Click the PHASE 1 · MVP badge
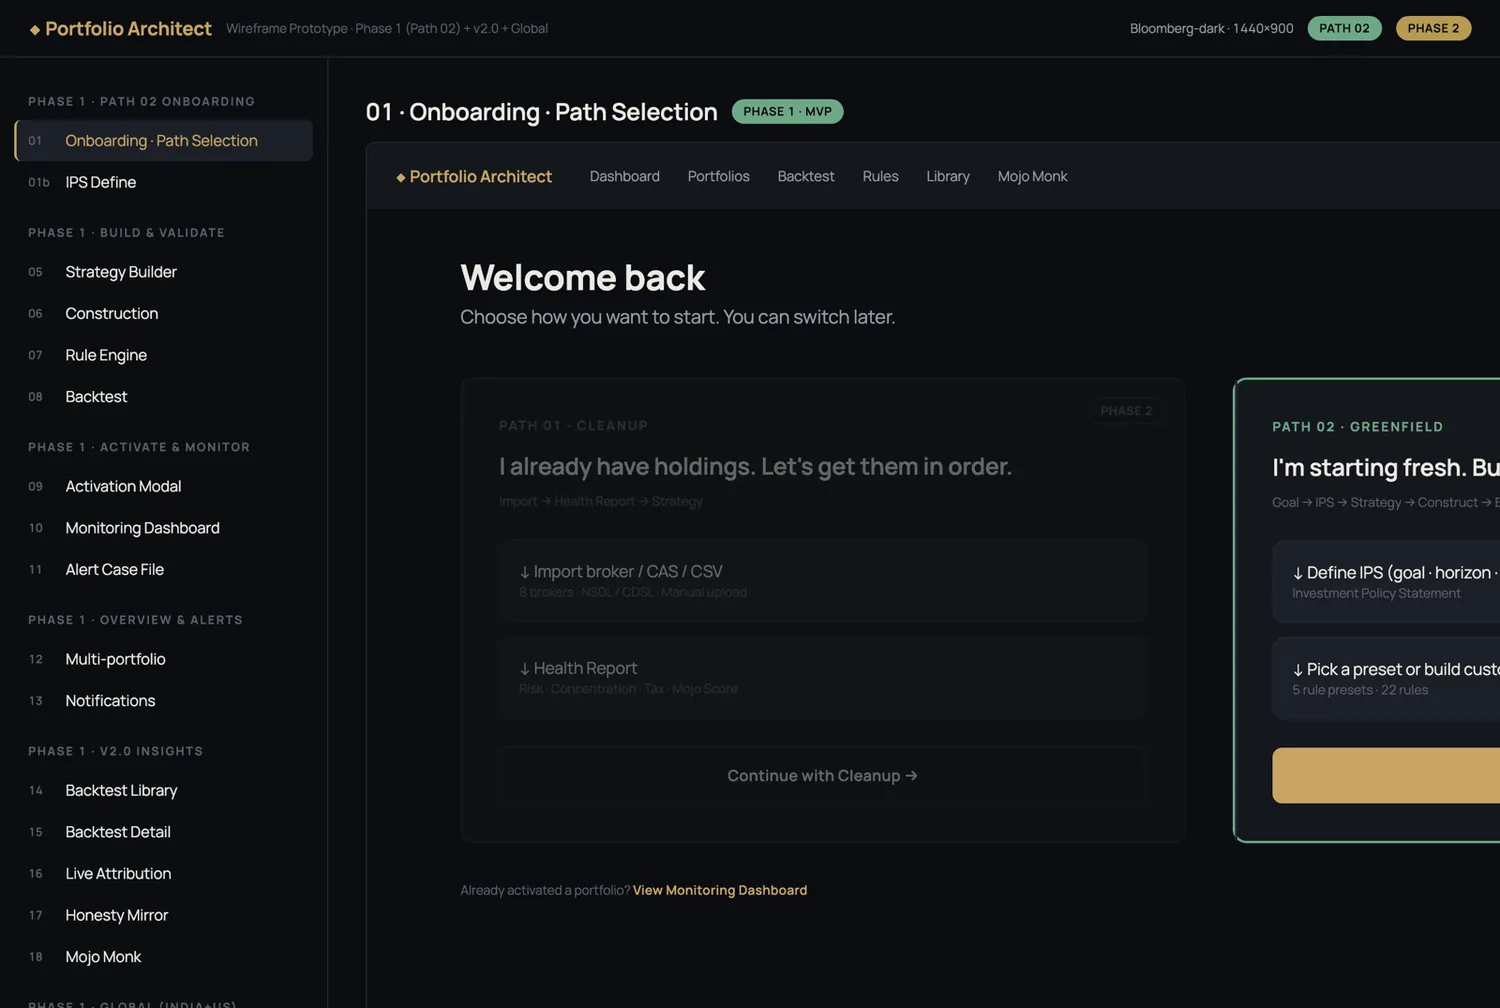This screenshot has width=1500, height=1008. (x=787, y=112)
